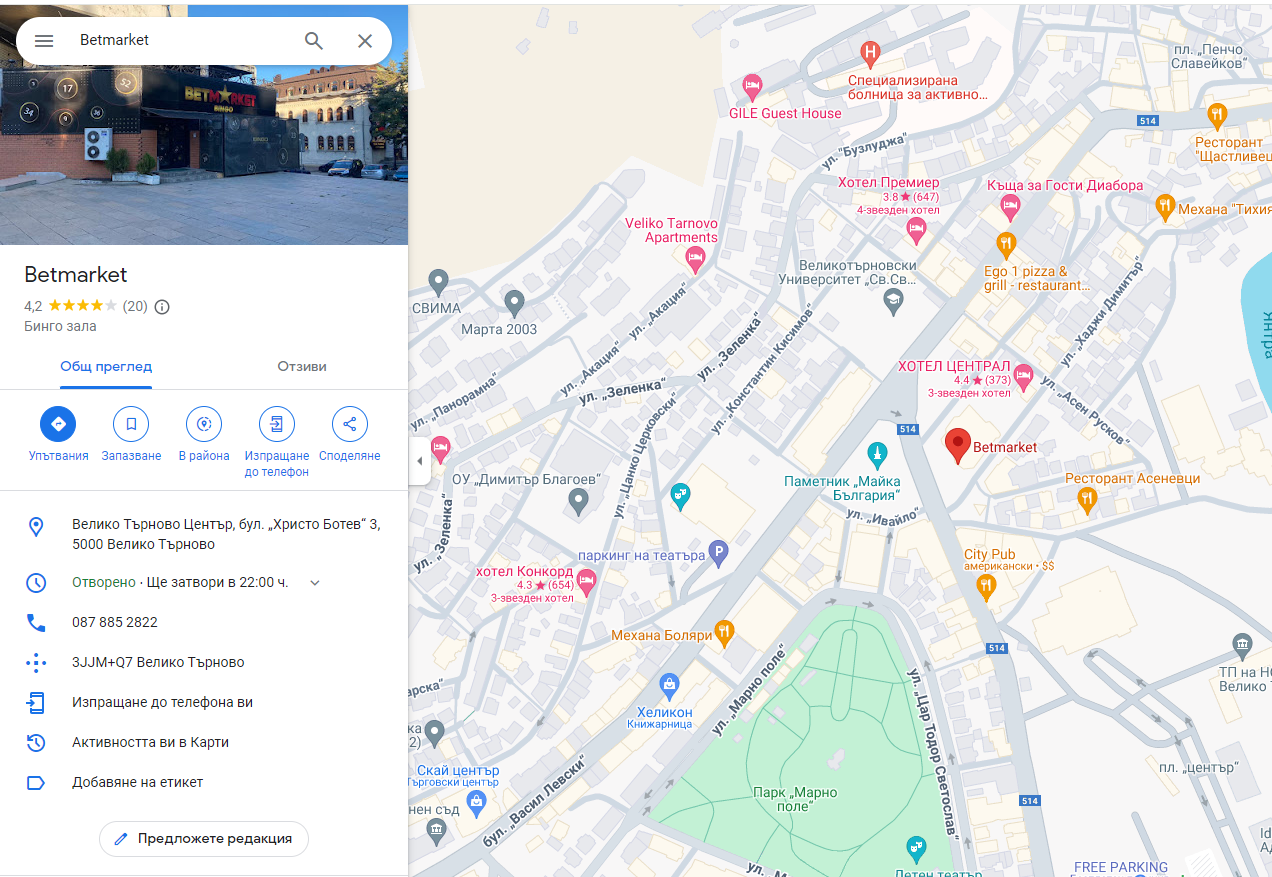The height and width of the screenshot is (877, 1272).
Task: Save place with Запазване bookmark icon
Action: click(131, 424)
